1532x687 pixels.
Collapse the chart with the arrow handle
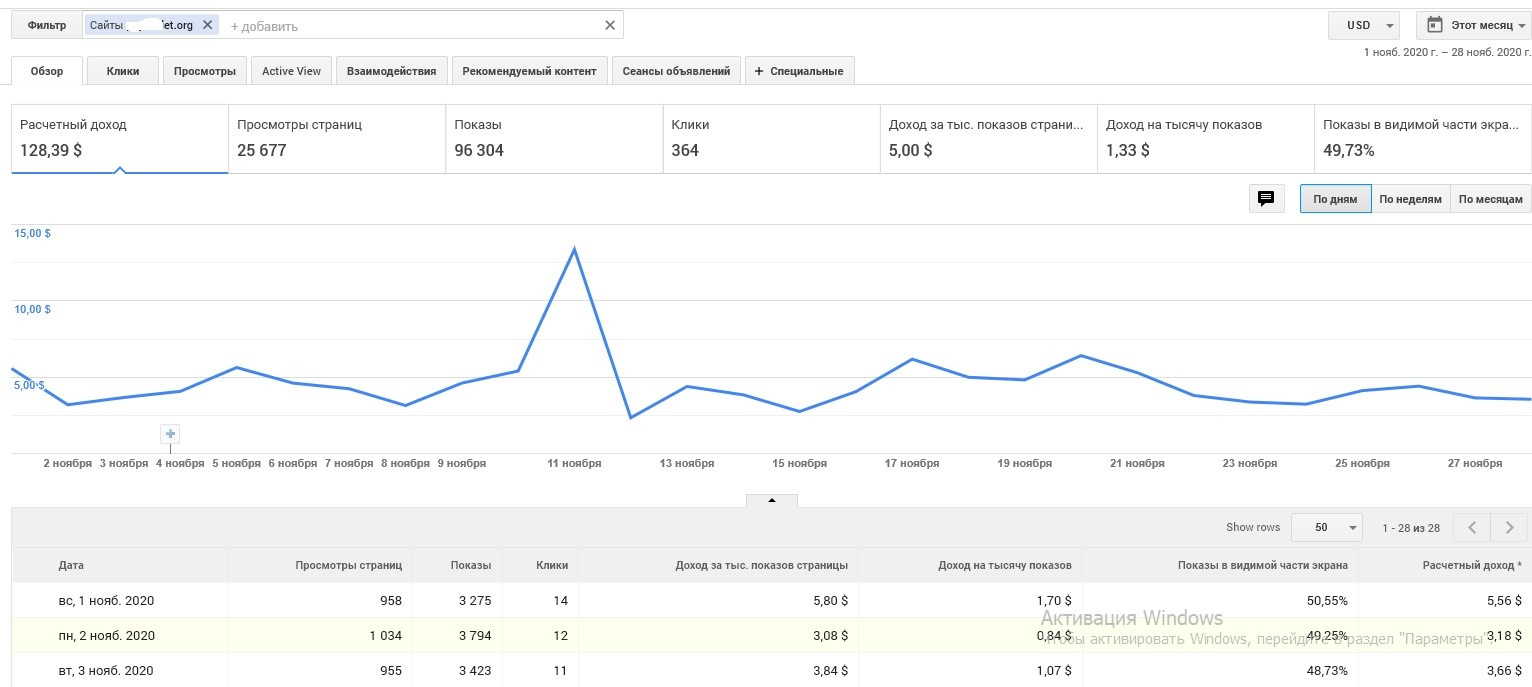pyautogui.click(x=772, y=500)
